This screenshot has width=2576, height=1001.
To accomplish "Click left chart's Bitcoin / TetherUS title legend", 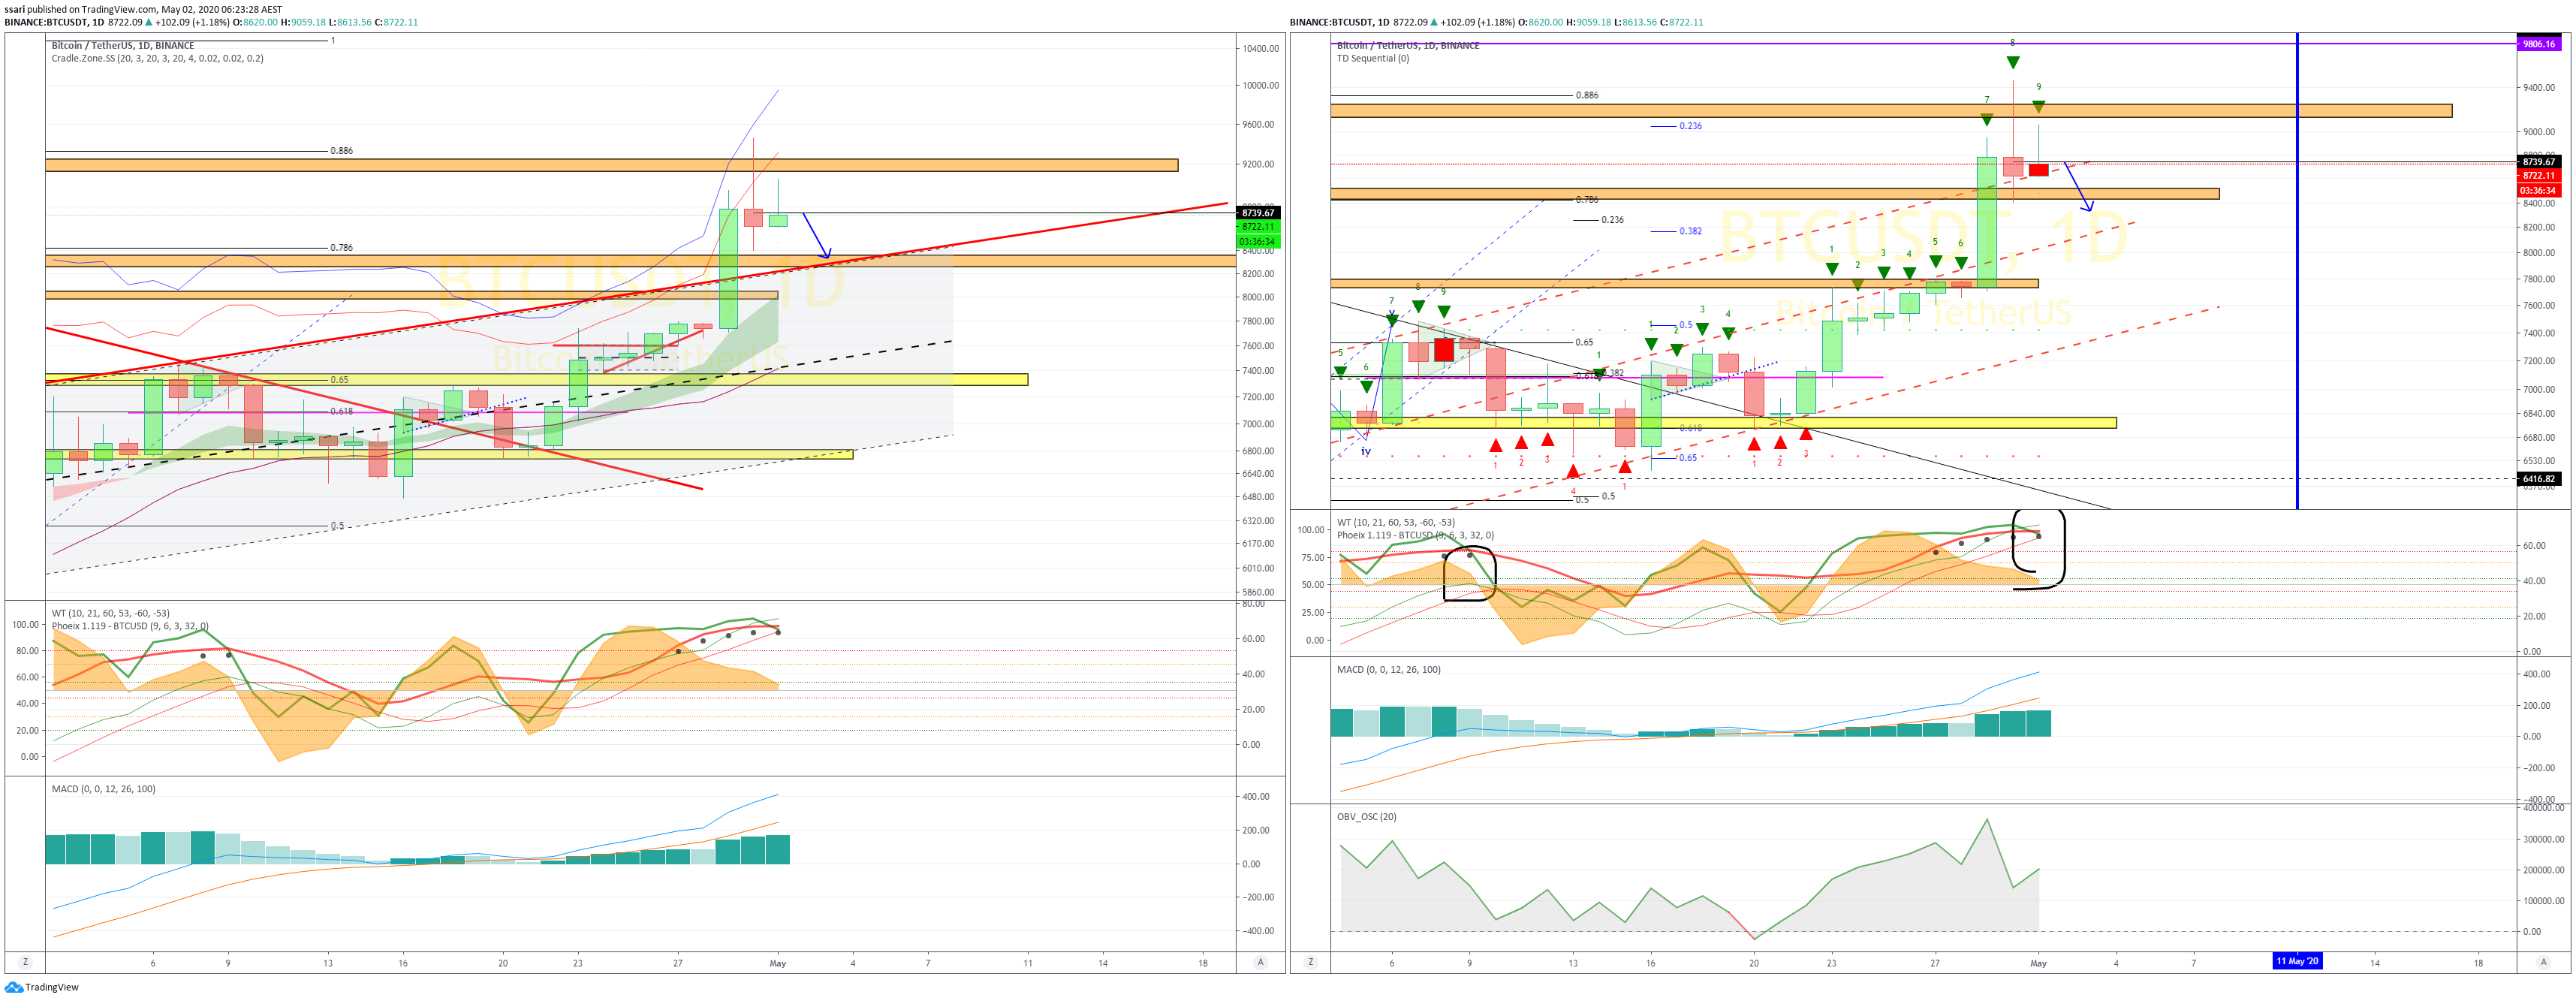I will (122, 46).
